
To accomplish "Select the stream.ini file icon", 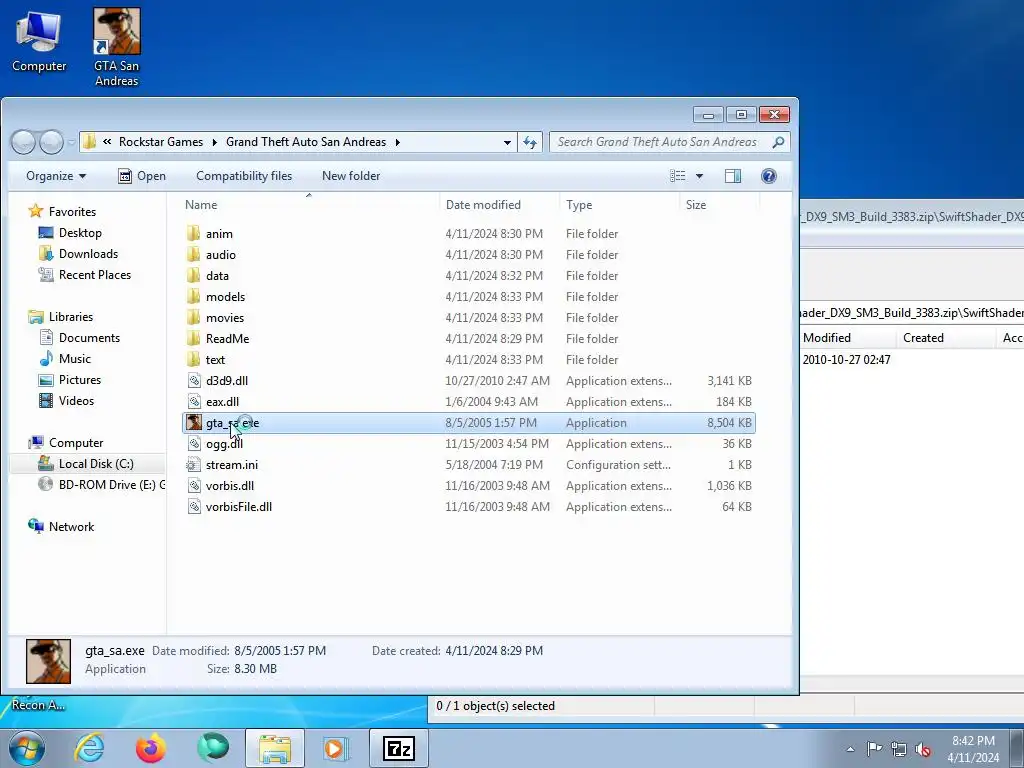I will tap(193, 464).
